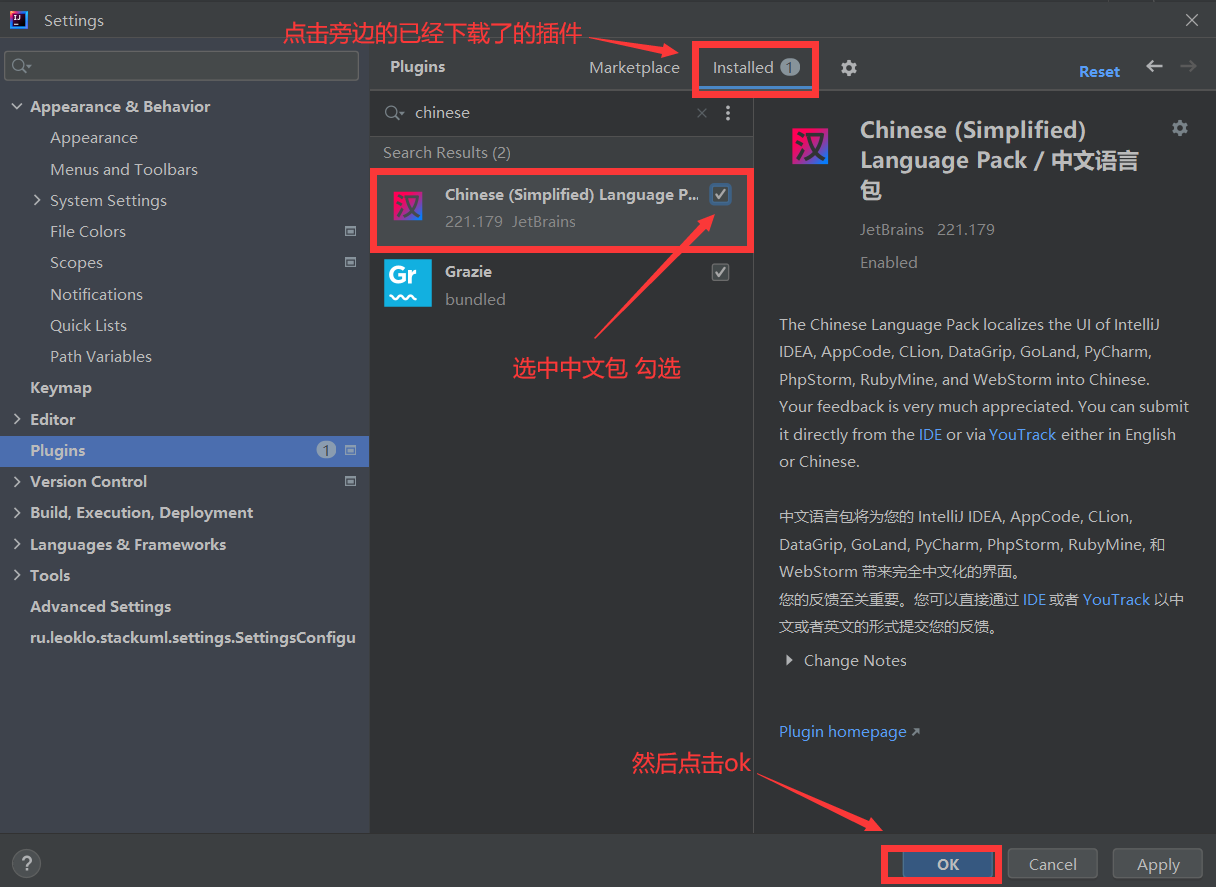Select Appearance settings page
The height and width of the screenshot is (887, 1216).
pos(94,137)
